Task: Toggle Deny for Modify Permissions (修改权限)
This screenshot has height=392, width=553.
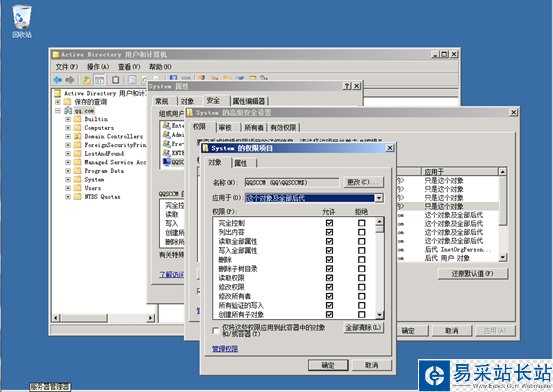Action: tap(361, 287)
